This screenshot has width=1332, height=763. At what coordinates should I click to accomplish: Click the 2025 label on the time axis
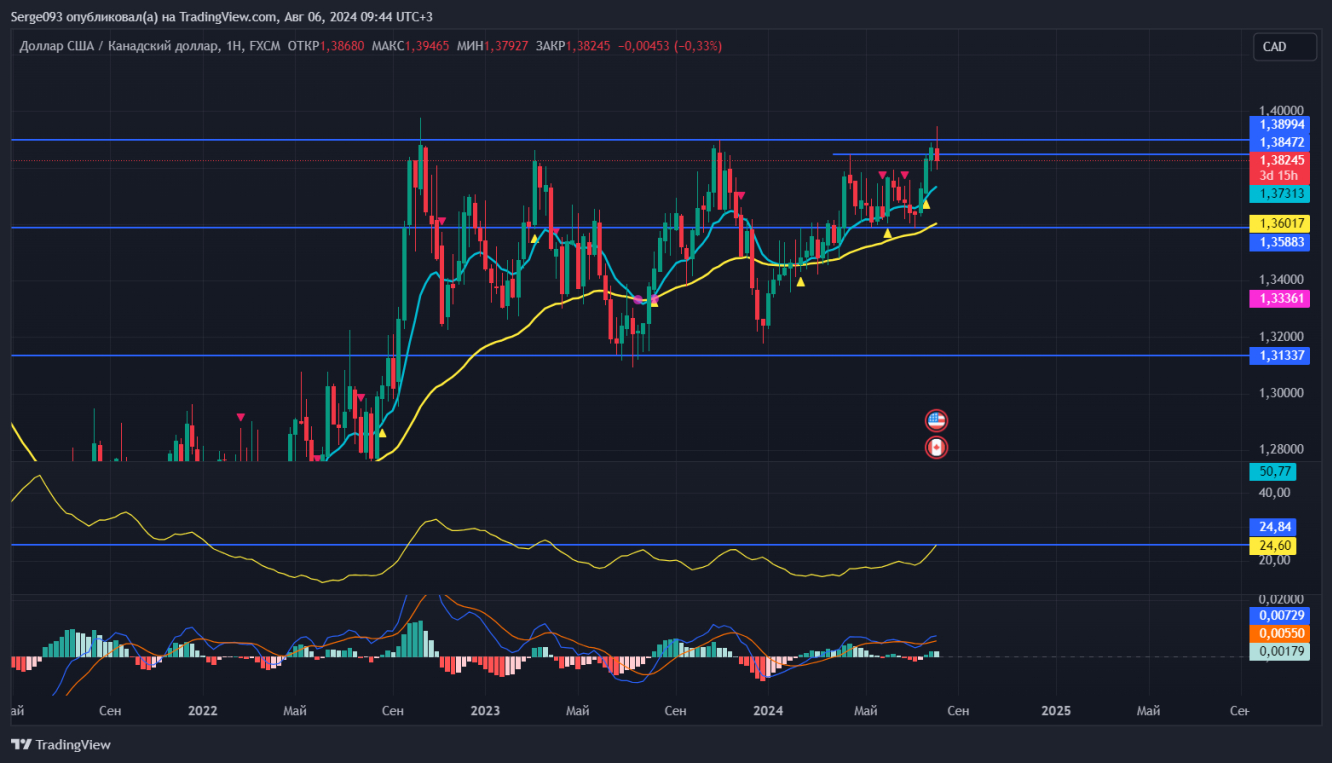(1056, 711)
